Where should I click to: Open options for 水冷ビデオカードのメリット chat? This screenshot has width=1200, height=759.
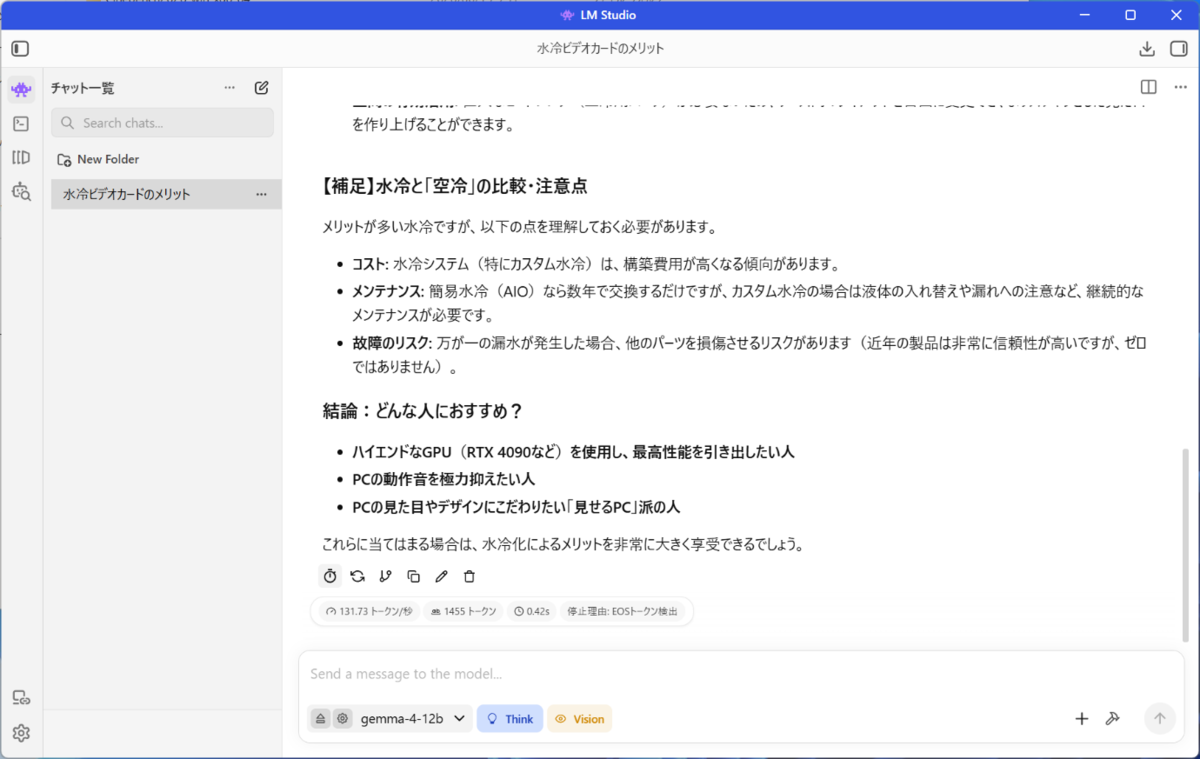(x=261, y=194)
